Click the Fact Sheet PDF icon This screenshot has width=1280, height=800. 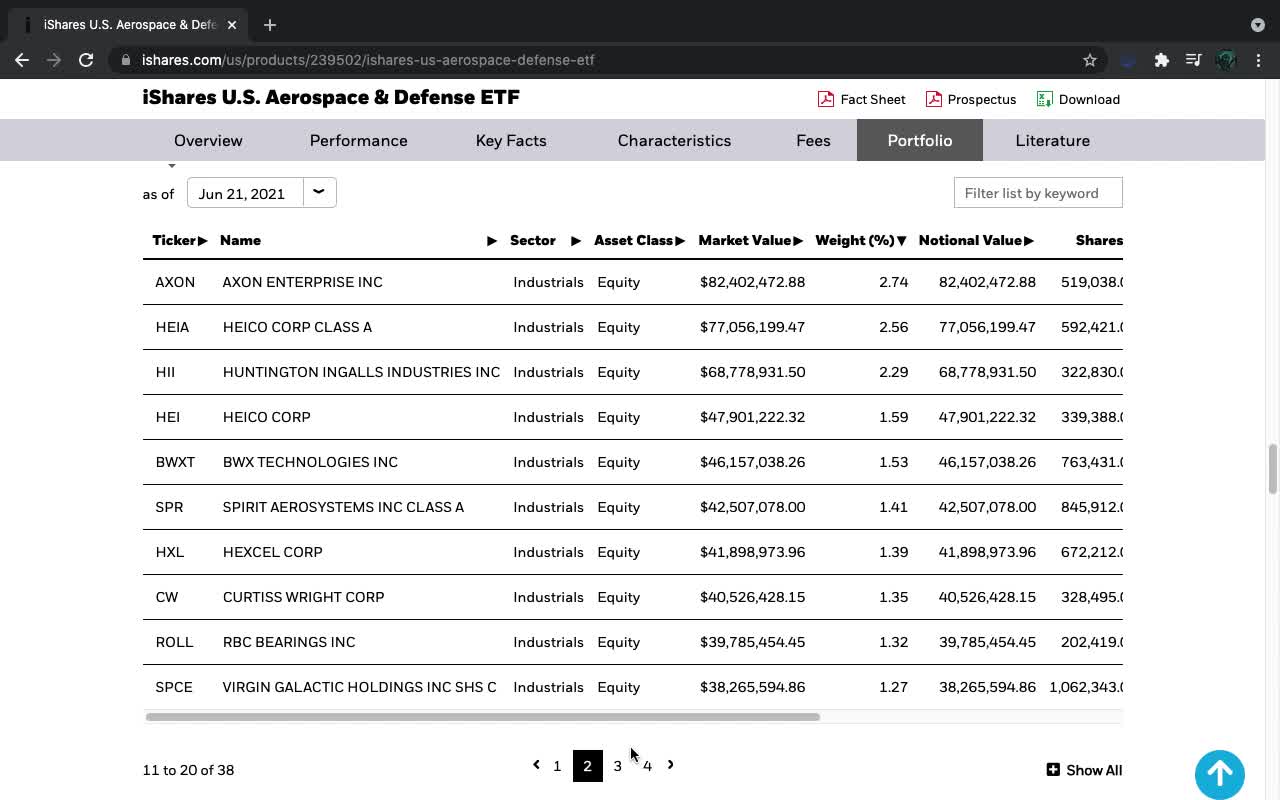click(x=826, y=99)
